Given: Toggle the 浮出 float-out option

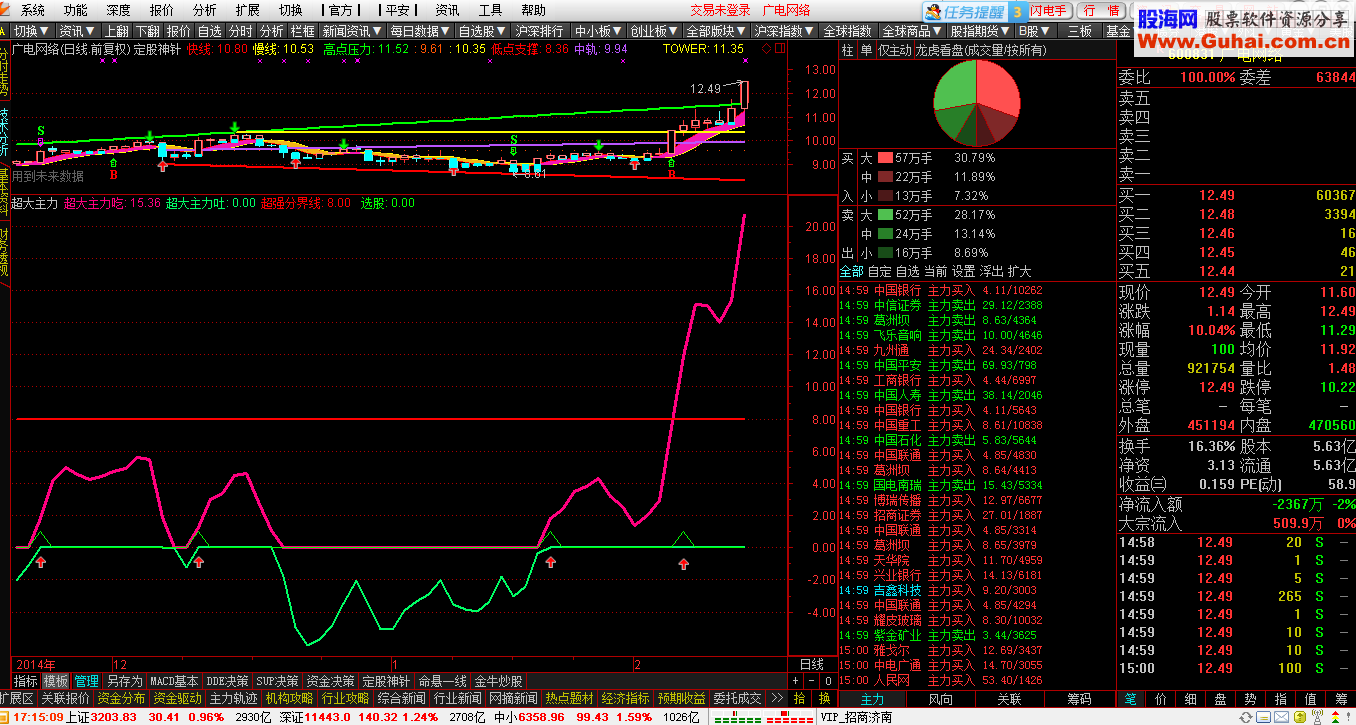Looking at the screenshot, I should coord(991,271).
